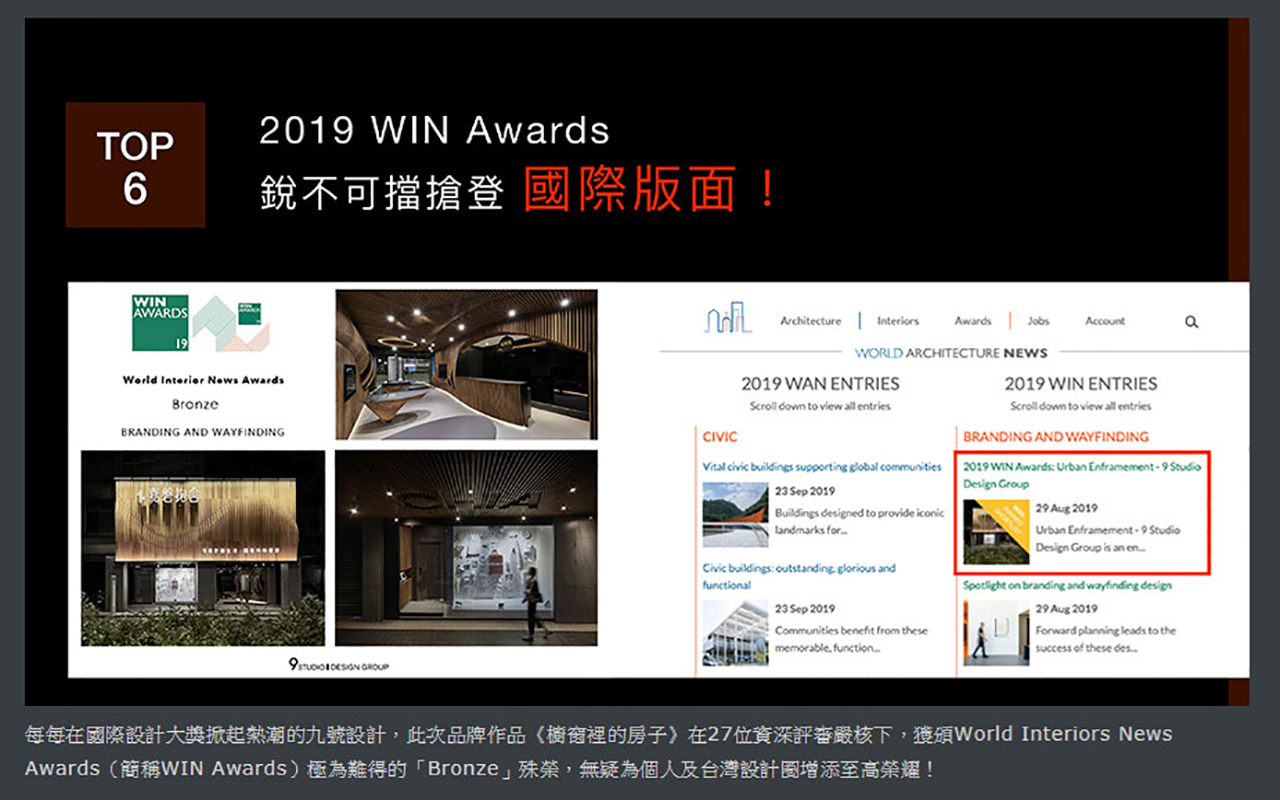Click the outstanding civic buildings article thumbnail
Viewport: 1280px width, 800px height.
coord(735,632)
